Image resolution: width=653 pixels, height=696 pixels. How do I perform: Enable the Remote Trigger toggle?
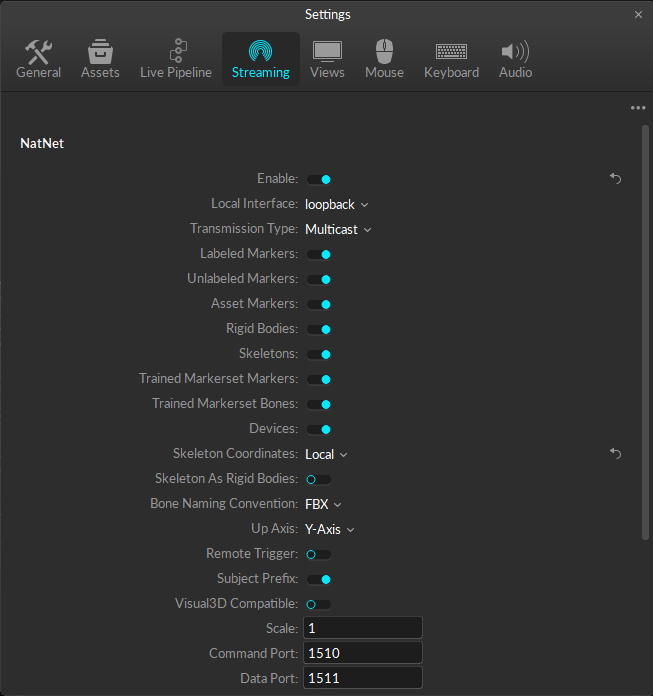pos(319,554)
